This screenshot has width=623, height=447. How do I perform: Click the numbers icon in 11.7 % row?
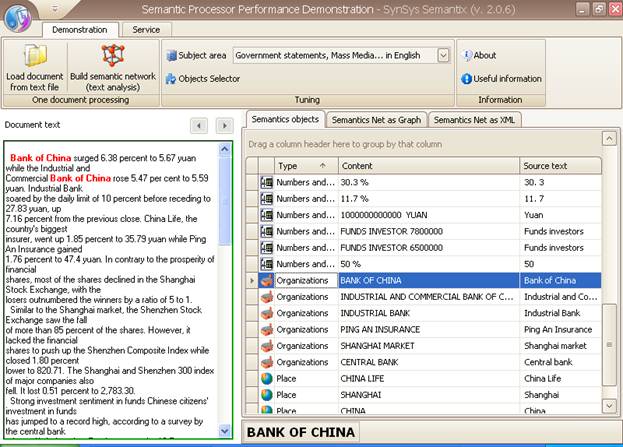click(x=266, y=199)
